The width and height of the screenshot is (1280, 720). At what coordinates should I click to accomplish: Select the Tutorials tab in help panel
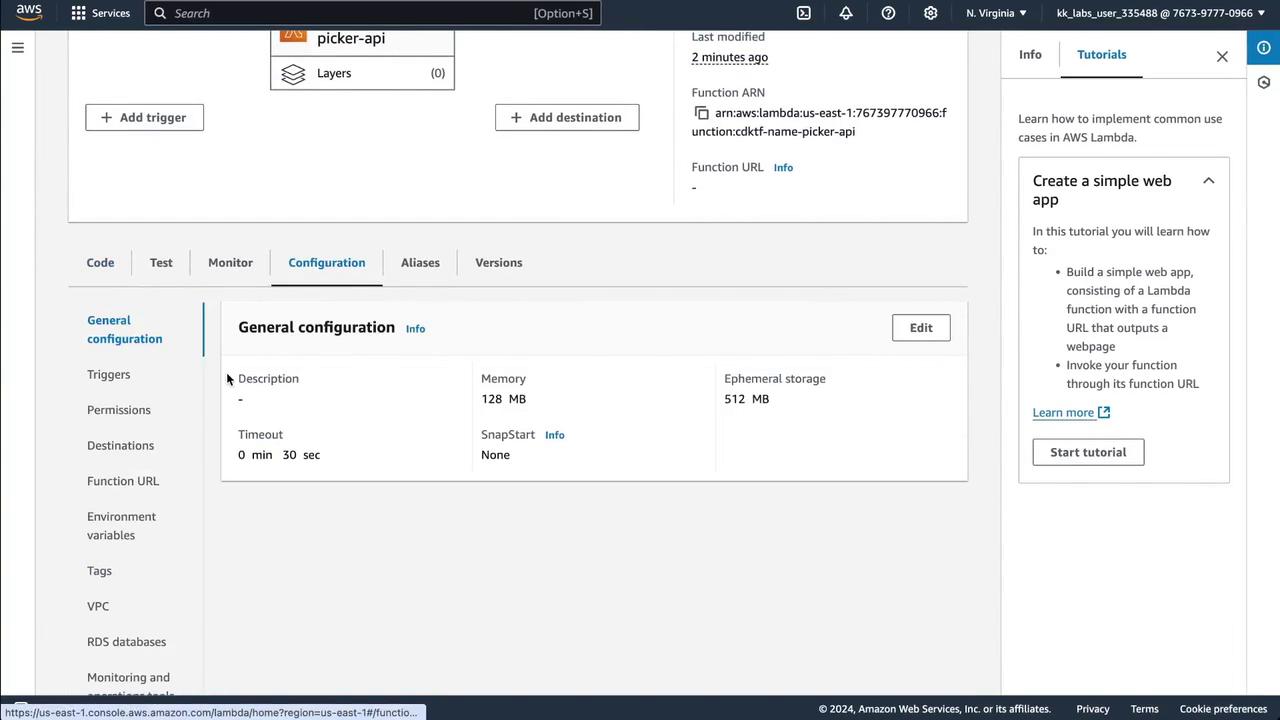(x=1101, y=55)
